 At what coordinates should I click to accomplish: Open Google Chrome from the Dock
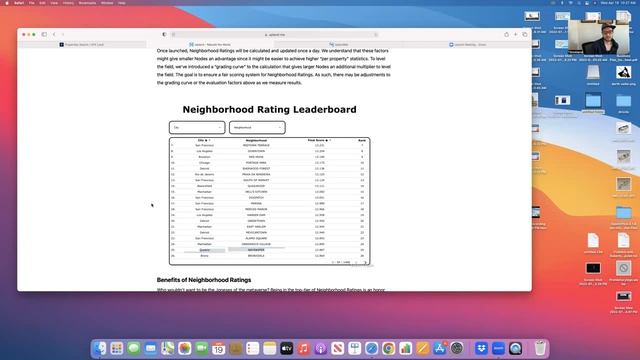(x=389, y=348)
